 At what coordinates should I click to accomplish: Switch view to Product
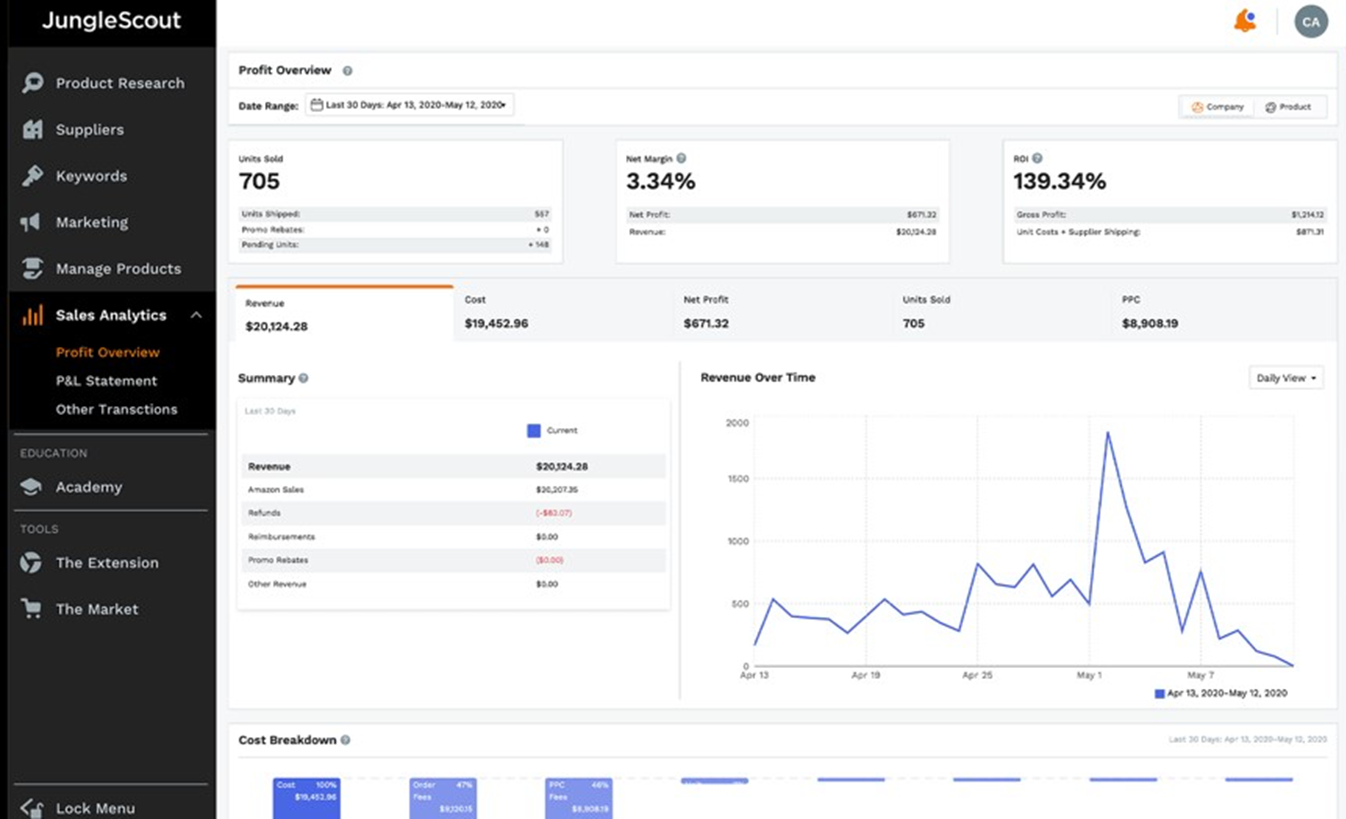point(1289,107)
